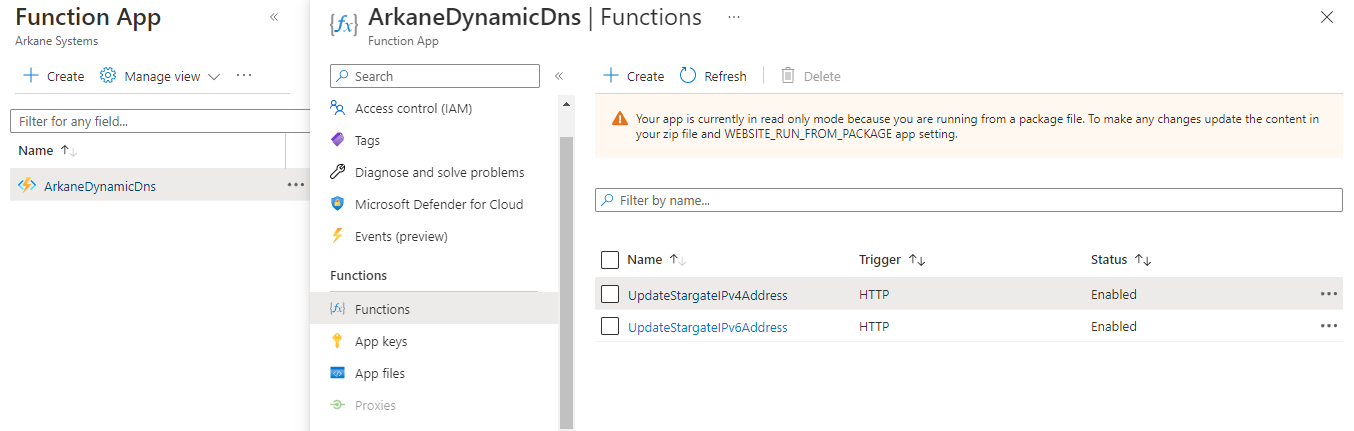Open the UpdateStargateIPv6Address function
The width and height of the screenshot is (1354, 431).
pyautogui.click(x=708, y=327)
